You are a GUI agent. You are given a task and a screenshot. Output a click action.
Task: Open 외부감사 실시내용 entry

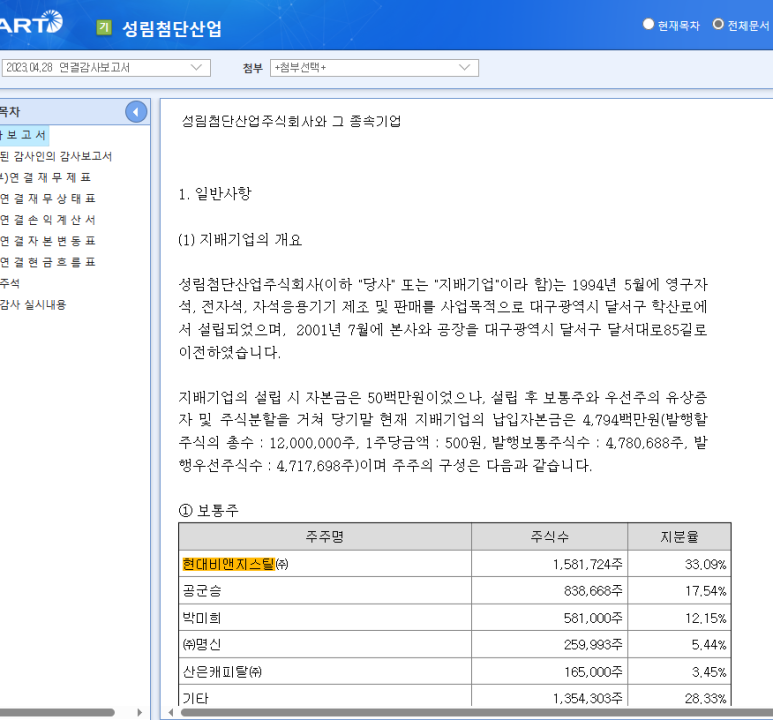(x=33, y=305)
